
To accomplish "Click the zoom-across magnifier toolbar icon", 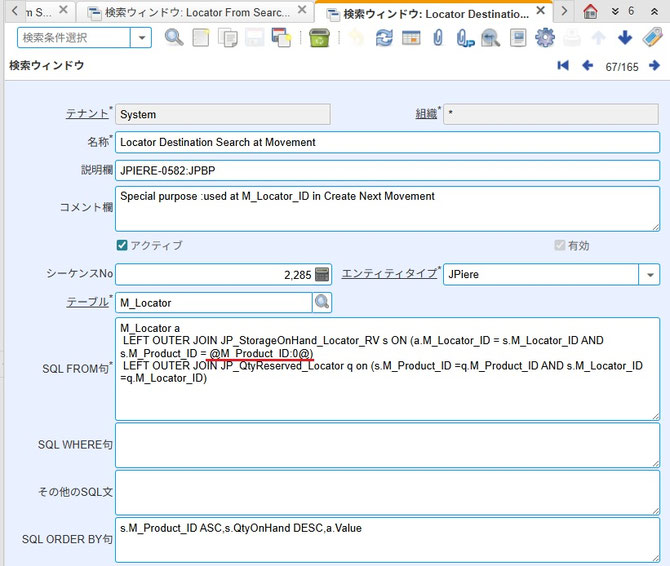I will click(491, 38).
